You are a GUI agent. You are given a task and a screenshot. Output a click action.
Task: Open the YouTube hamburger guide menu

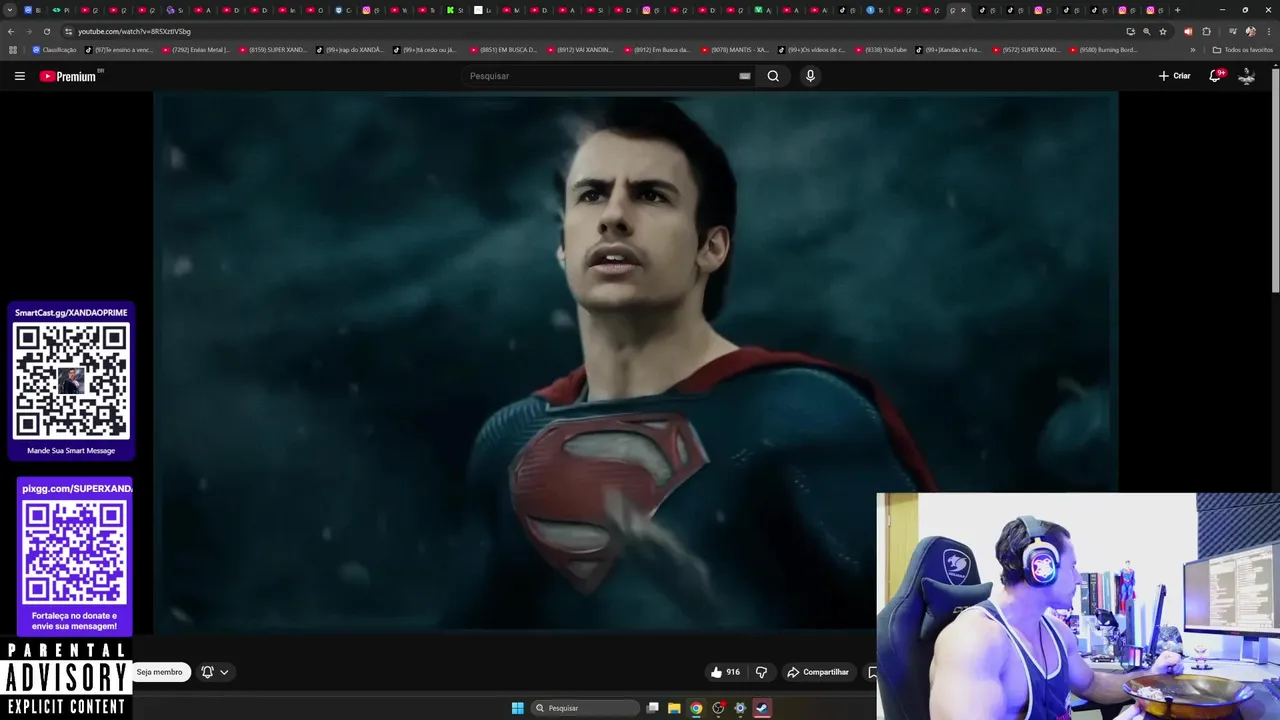tap(19, 76)
